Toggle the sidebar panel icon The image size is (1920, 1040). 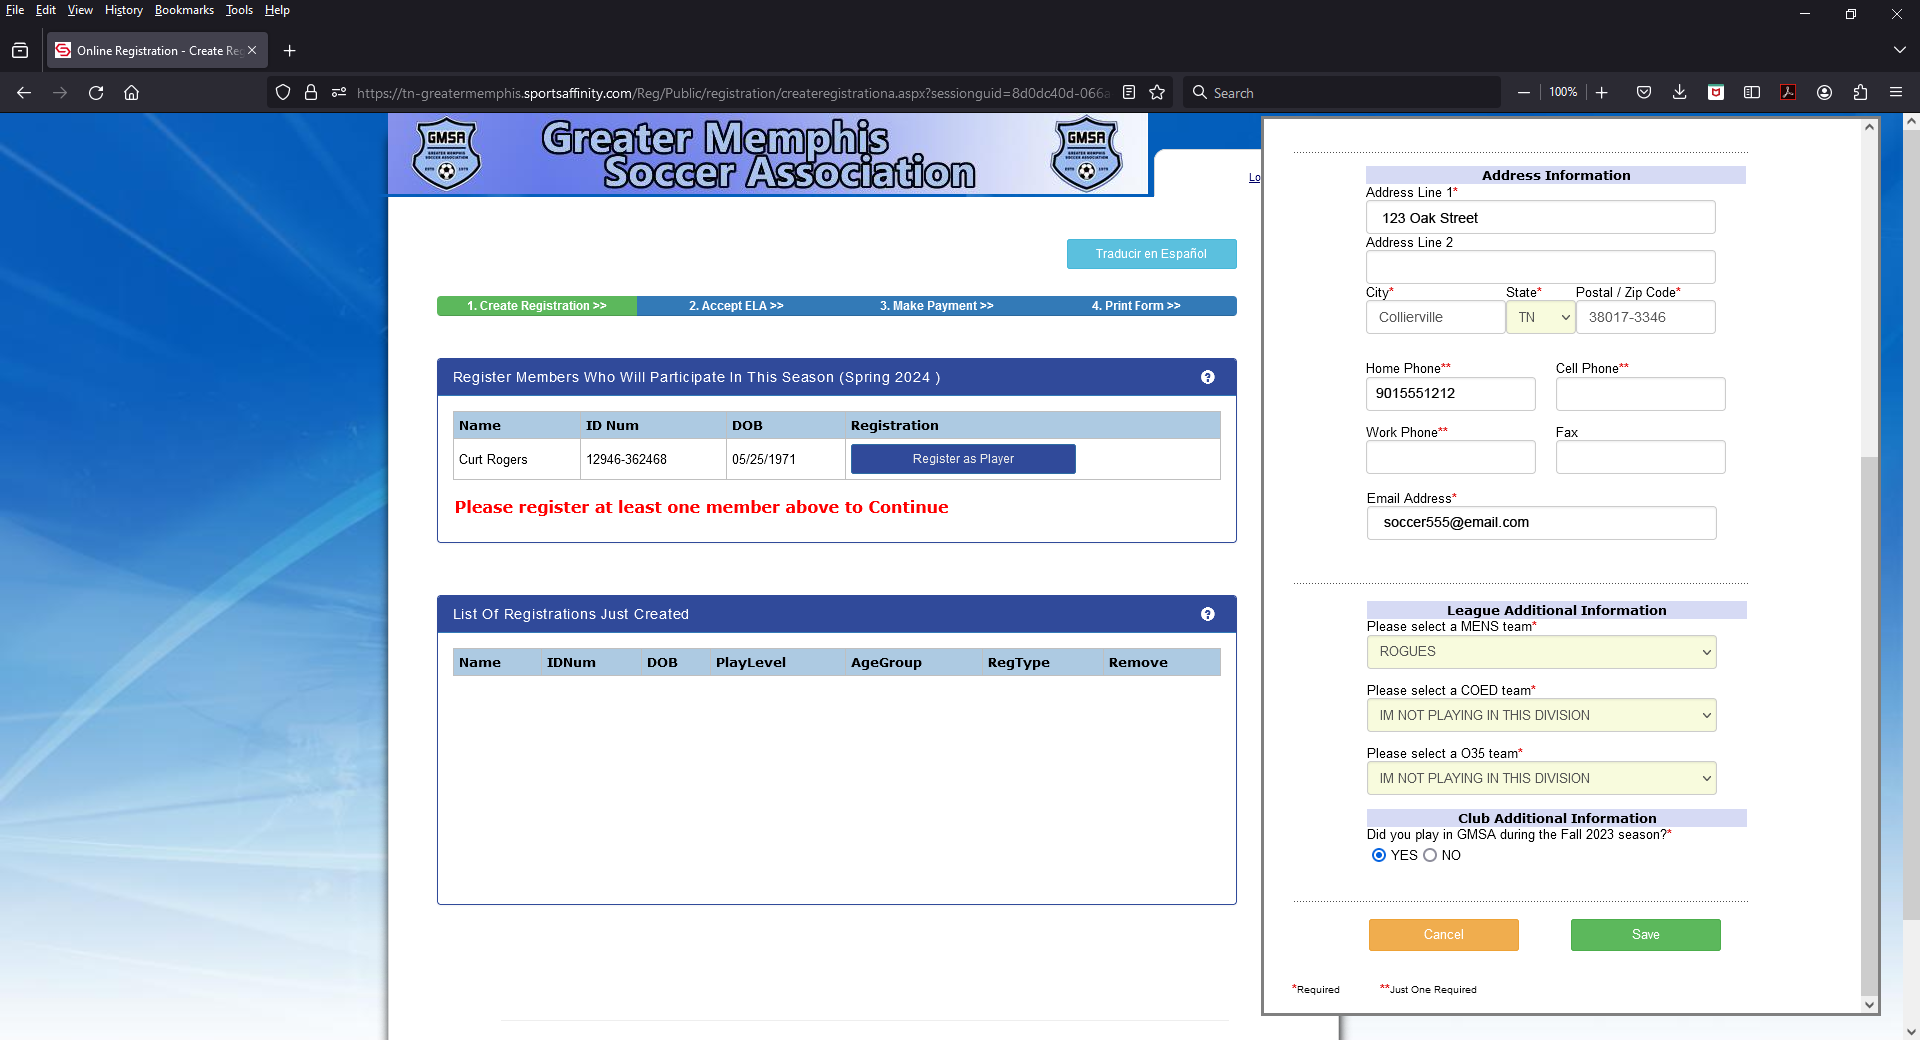tap(1752, 92)
